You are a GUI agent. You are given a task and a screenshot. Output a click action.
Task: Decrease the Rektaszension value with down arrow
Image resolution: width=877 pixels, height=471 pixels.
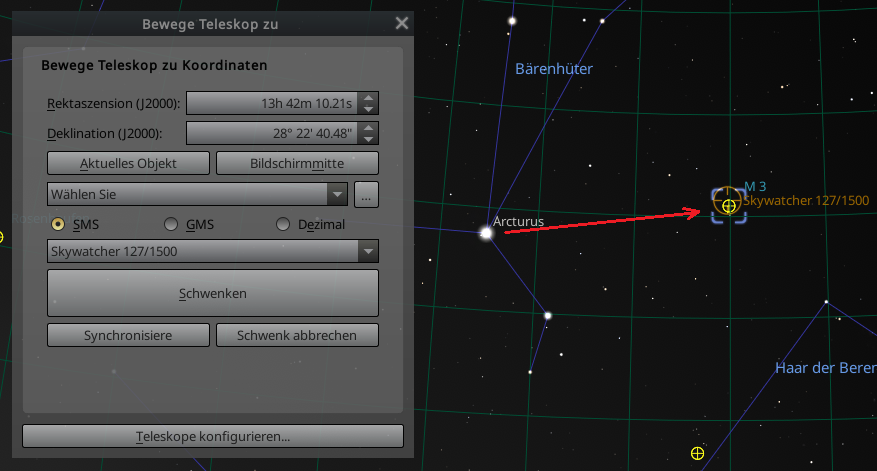pos(368,109)
